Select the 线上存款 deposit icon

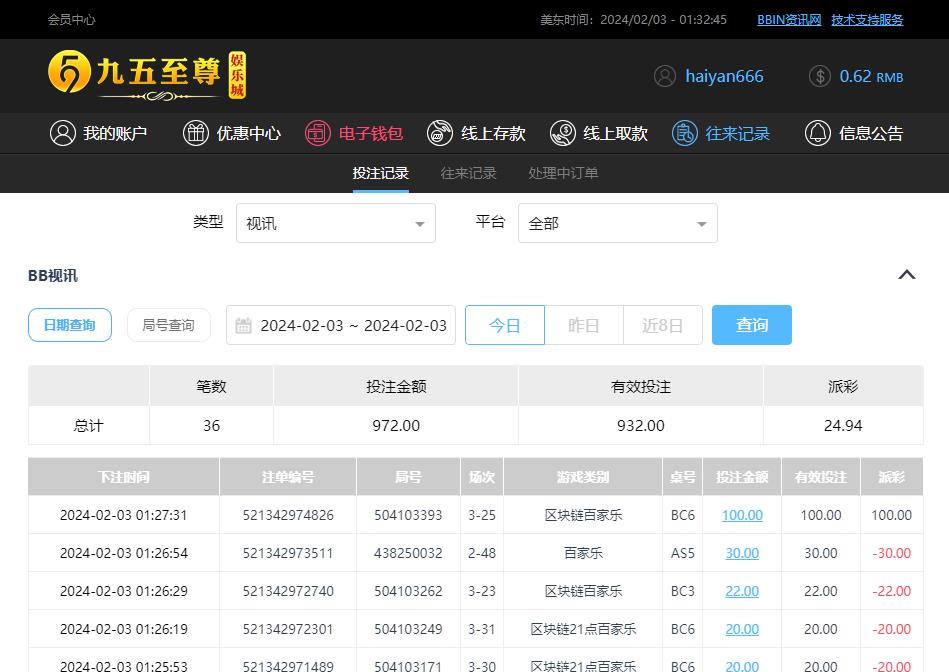coord(440,133)
